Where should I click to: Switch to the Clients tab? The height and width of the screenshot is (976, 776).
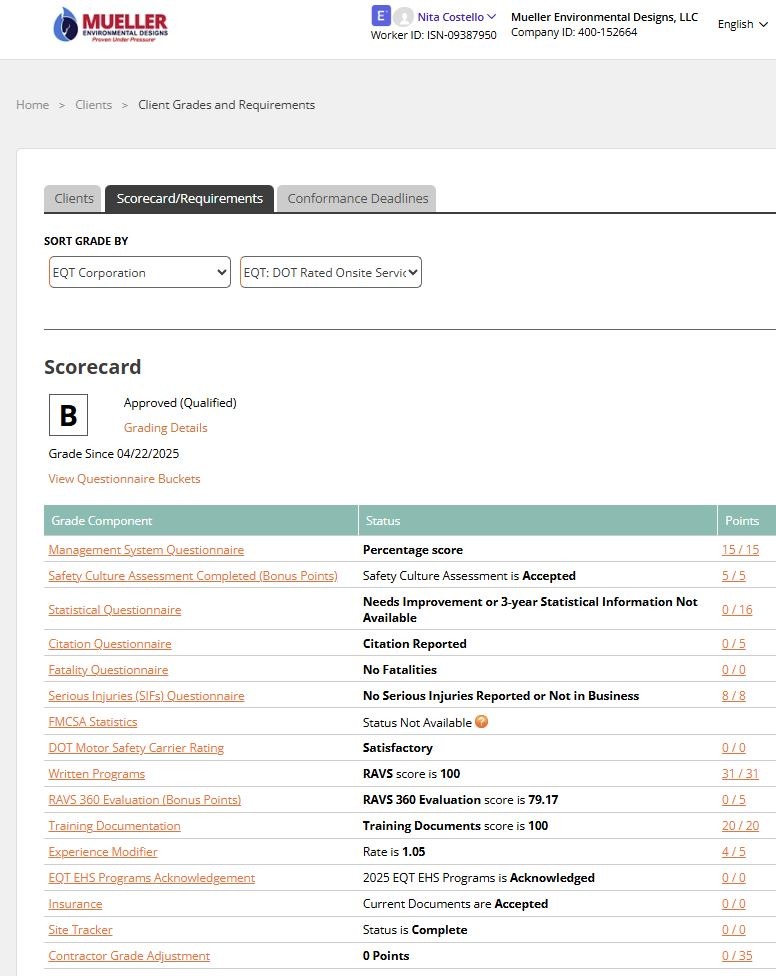coord(73,199)
